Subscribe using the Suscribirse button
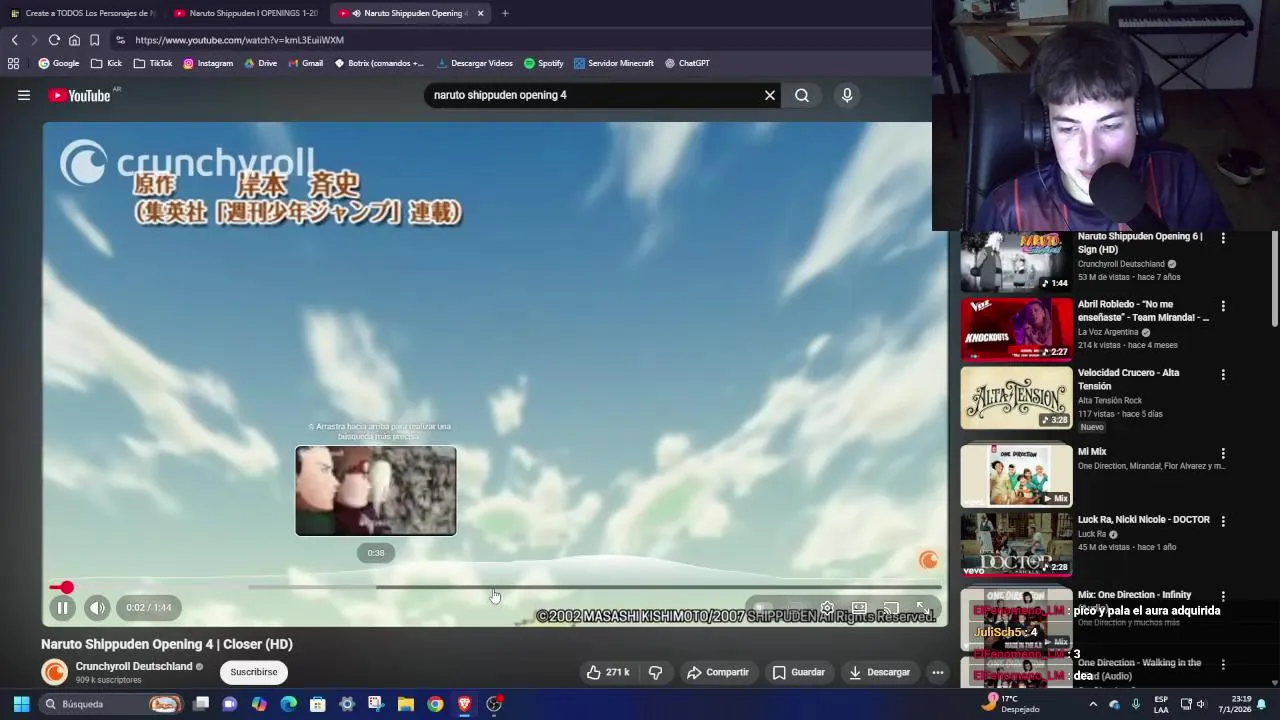This screenshot has height=720, width=1280. [x=254, y=672]
